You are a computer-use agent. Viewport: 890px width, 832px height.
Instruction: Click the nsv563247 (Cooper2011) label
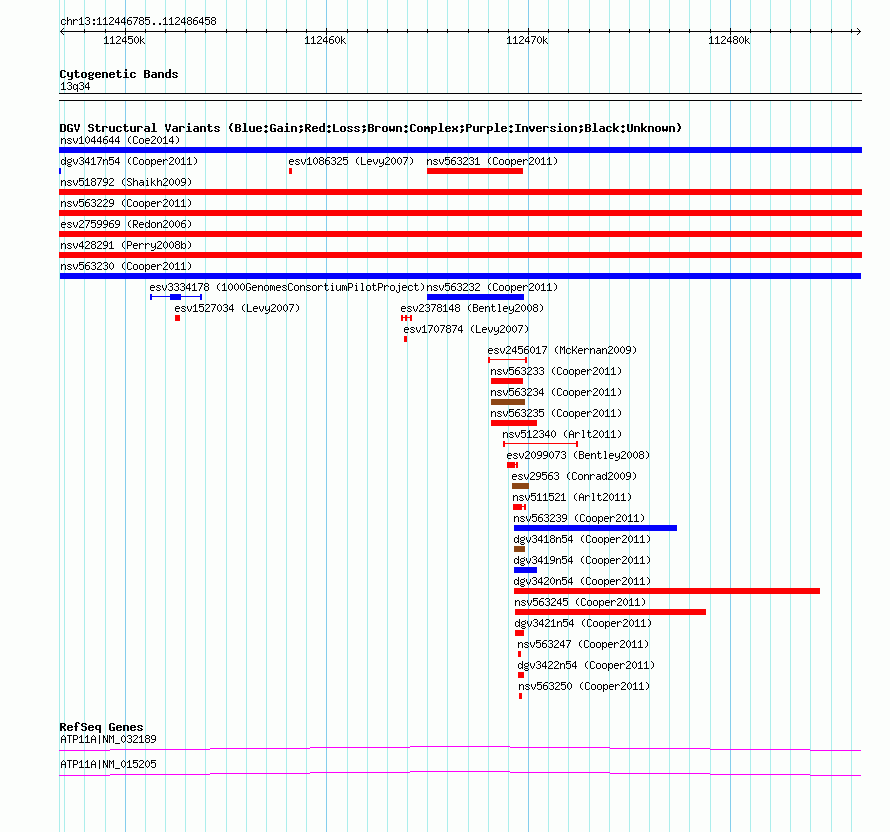pyautogui.click(x=583, y=644)
